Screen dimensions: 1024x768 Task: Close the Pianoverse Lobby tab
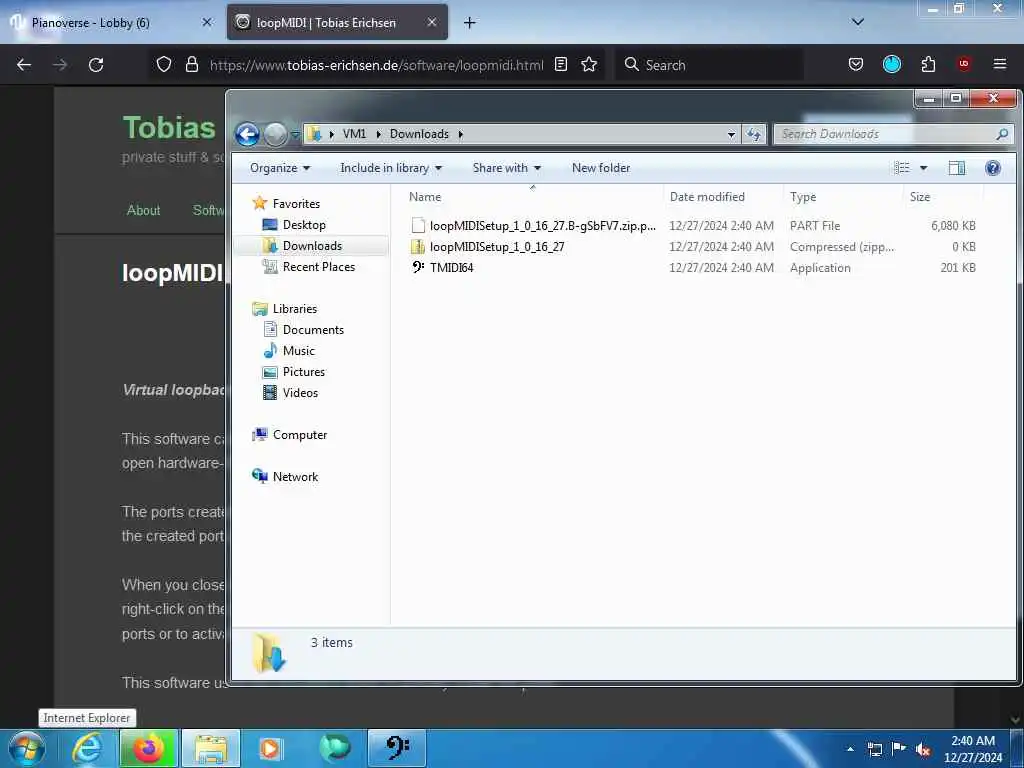pyautogui.click(x=207, y=22)
